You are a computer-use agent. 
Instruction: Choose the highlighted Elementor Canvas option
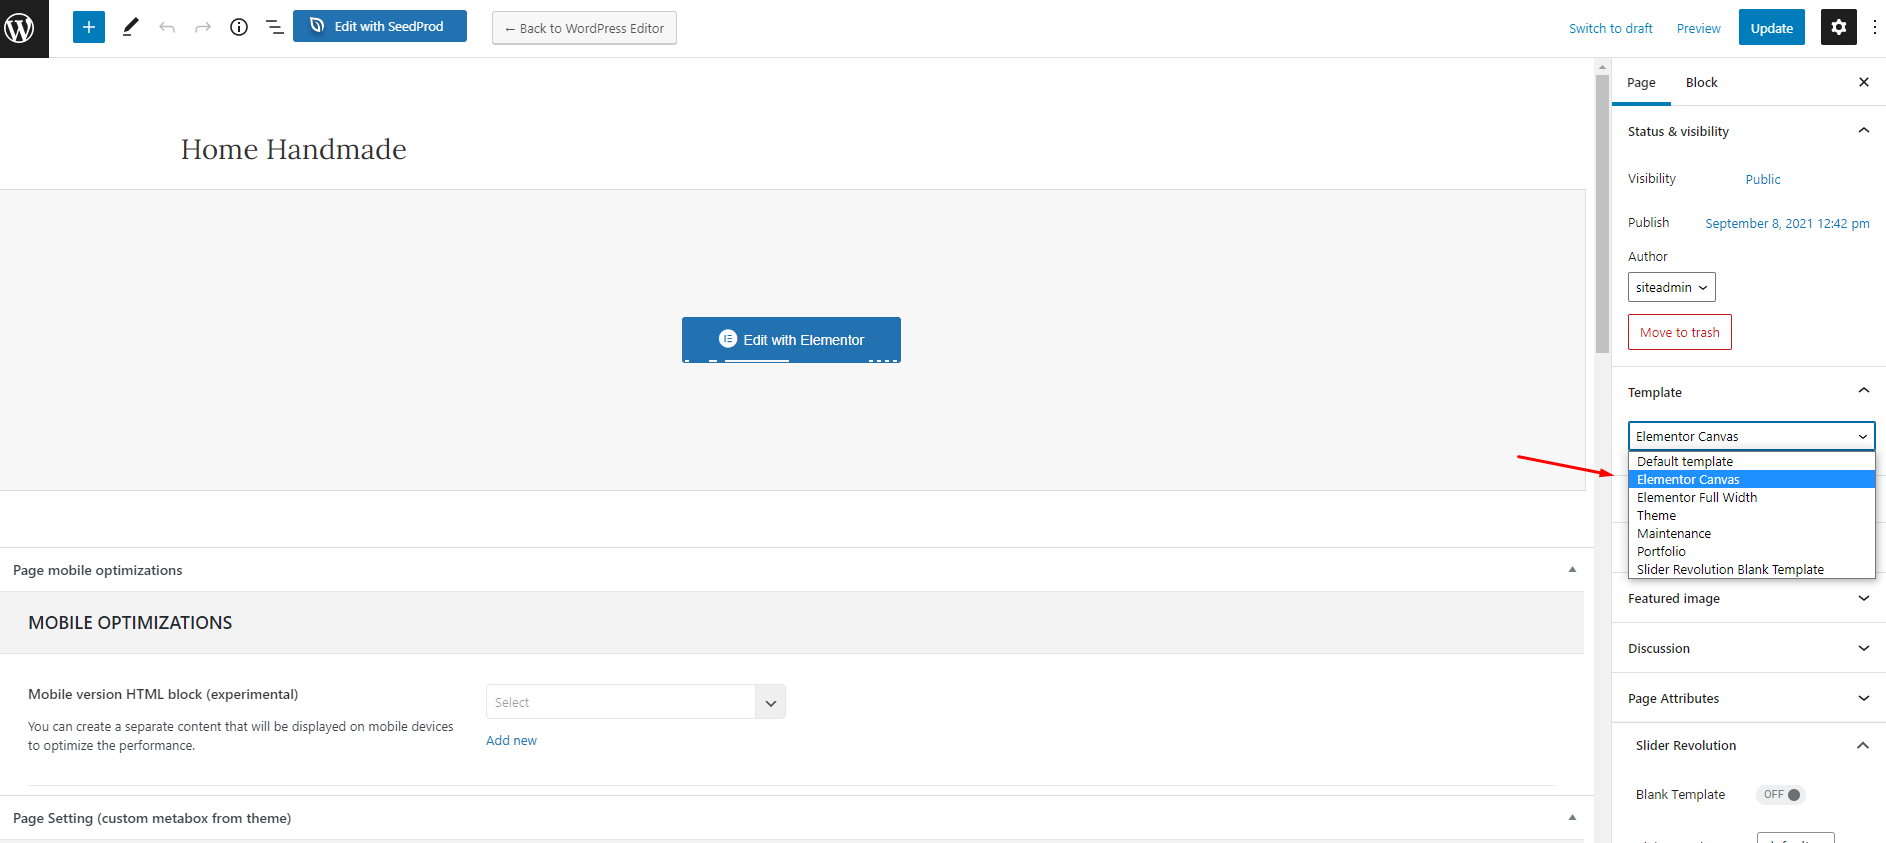(1751, 479)
